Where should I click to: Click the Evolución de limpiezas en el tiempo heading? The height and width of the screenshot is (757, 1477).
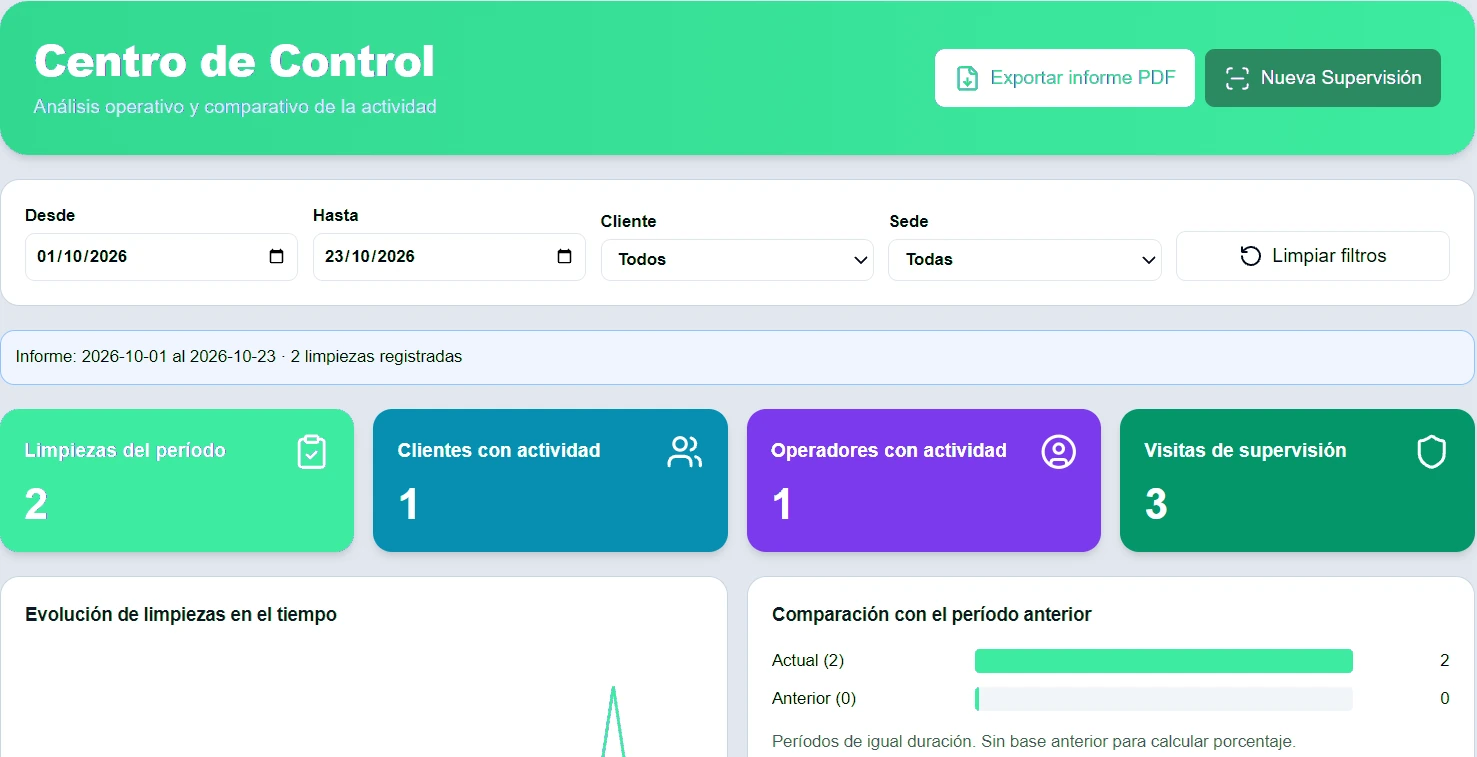tap(181, 615)
